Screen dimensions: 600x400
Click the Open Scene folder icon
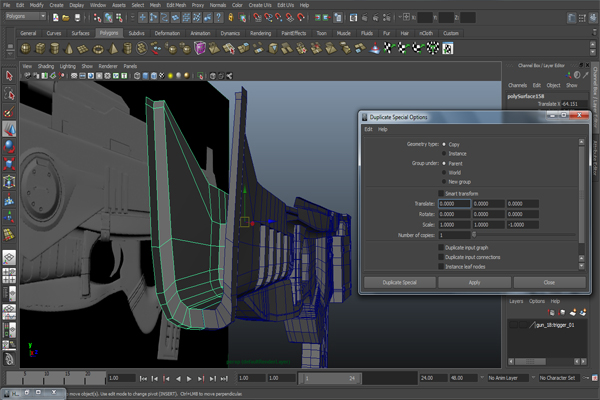[66, 18]
